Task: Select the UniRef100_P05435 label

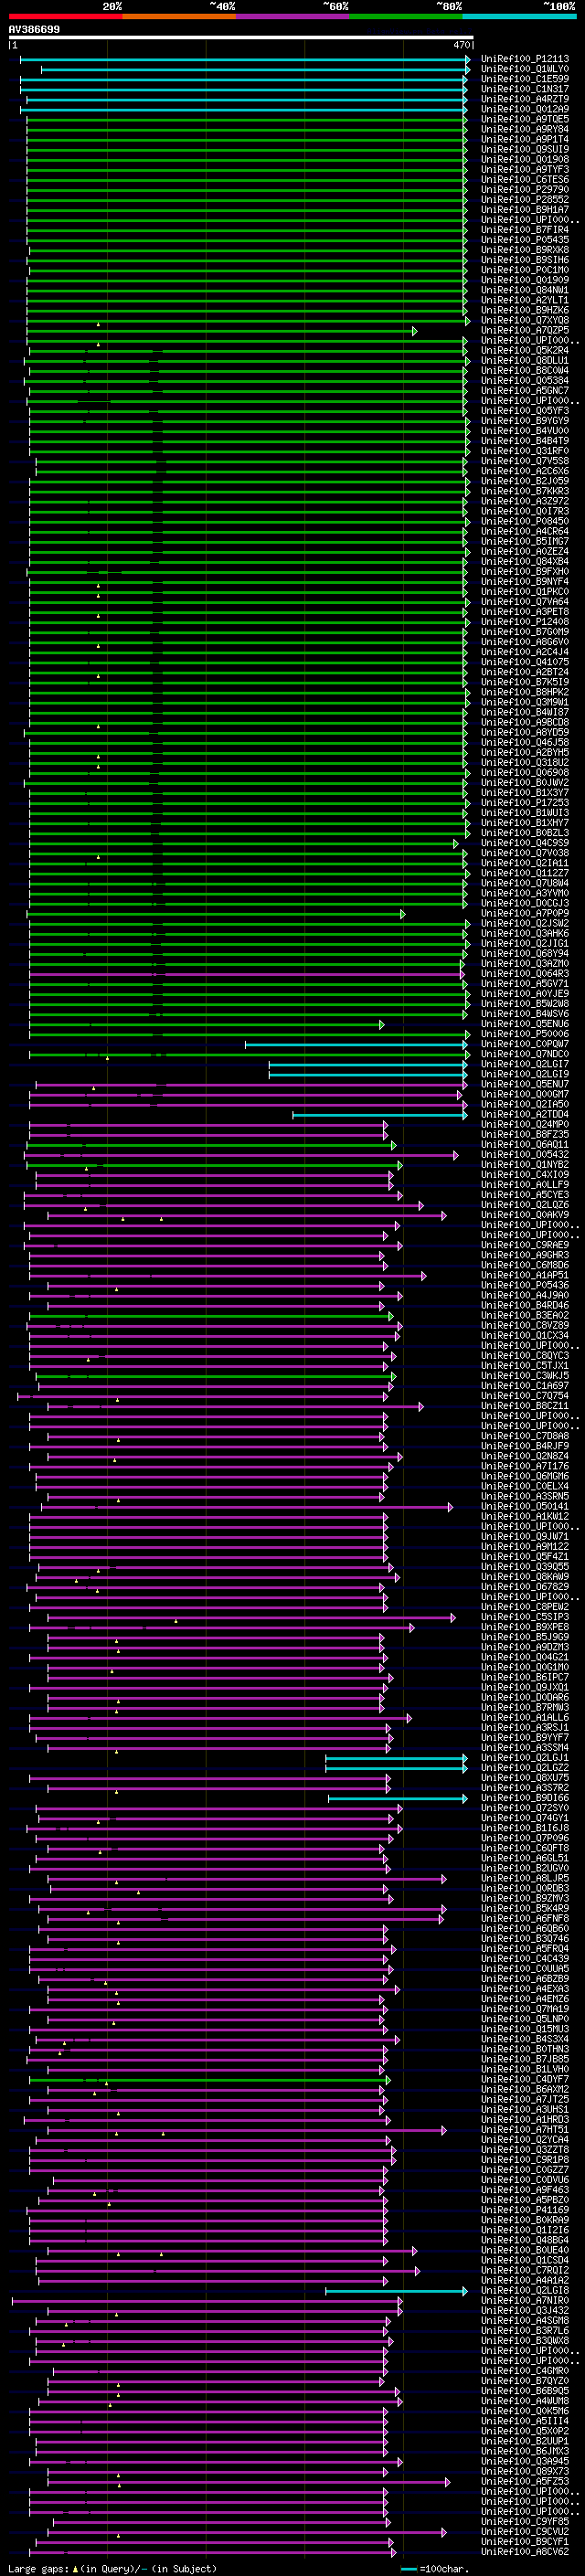Action: point(525,240)
